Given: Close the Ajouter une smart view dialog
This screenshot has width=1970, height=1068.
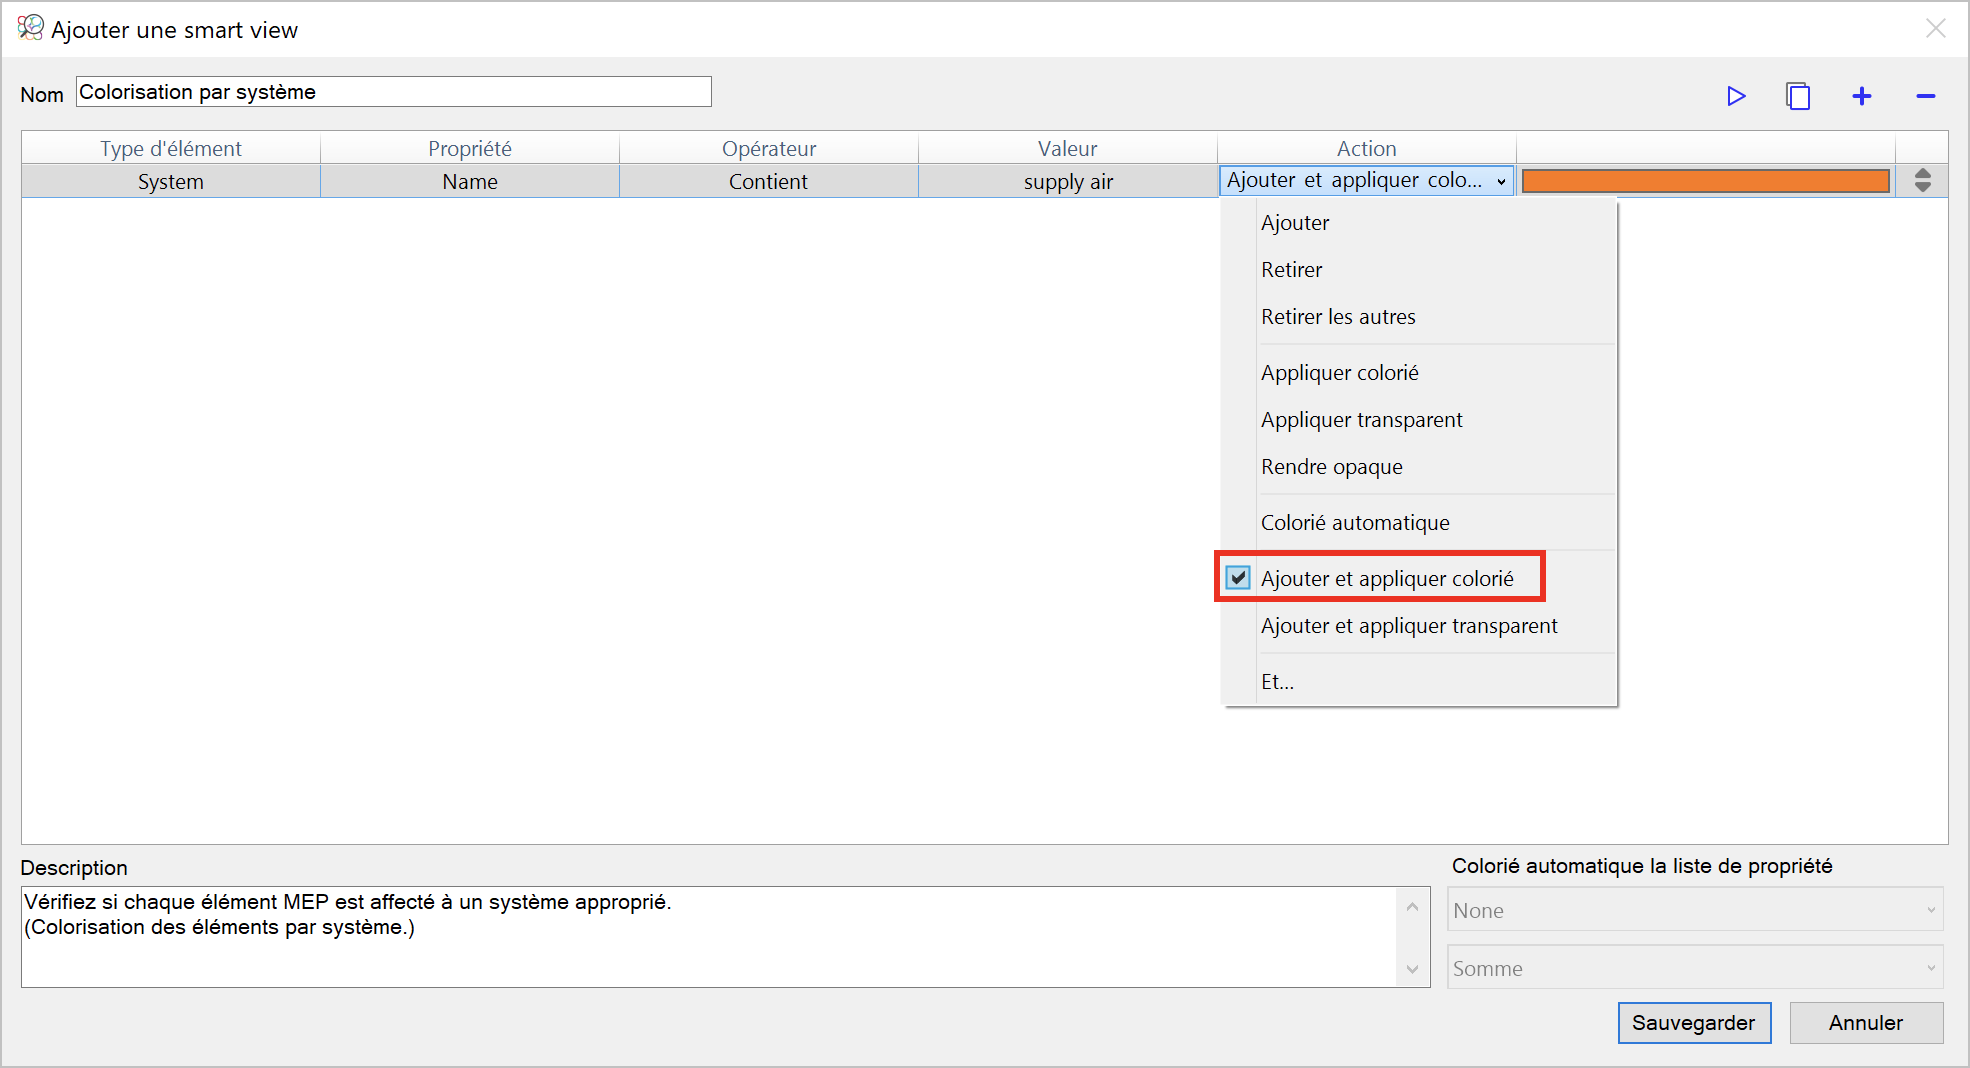Looking at the screenshot, I should [1936, 28].
